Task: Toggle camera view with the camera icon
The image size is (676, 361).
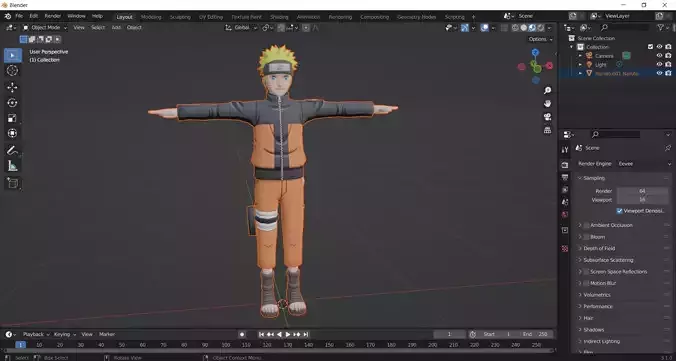Action: [548, 117]
